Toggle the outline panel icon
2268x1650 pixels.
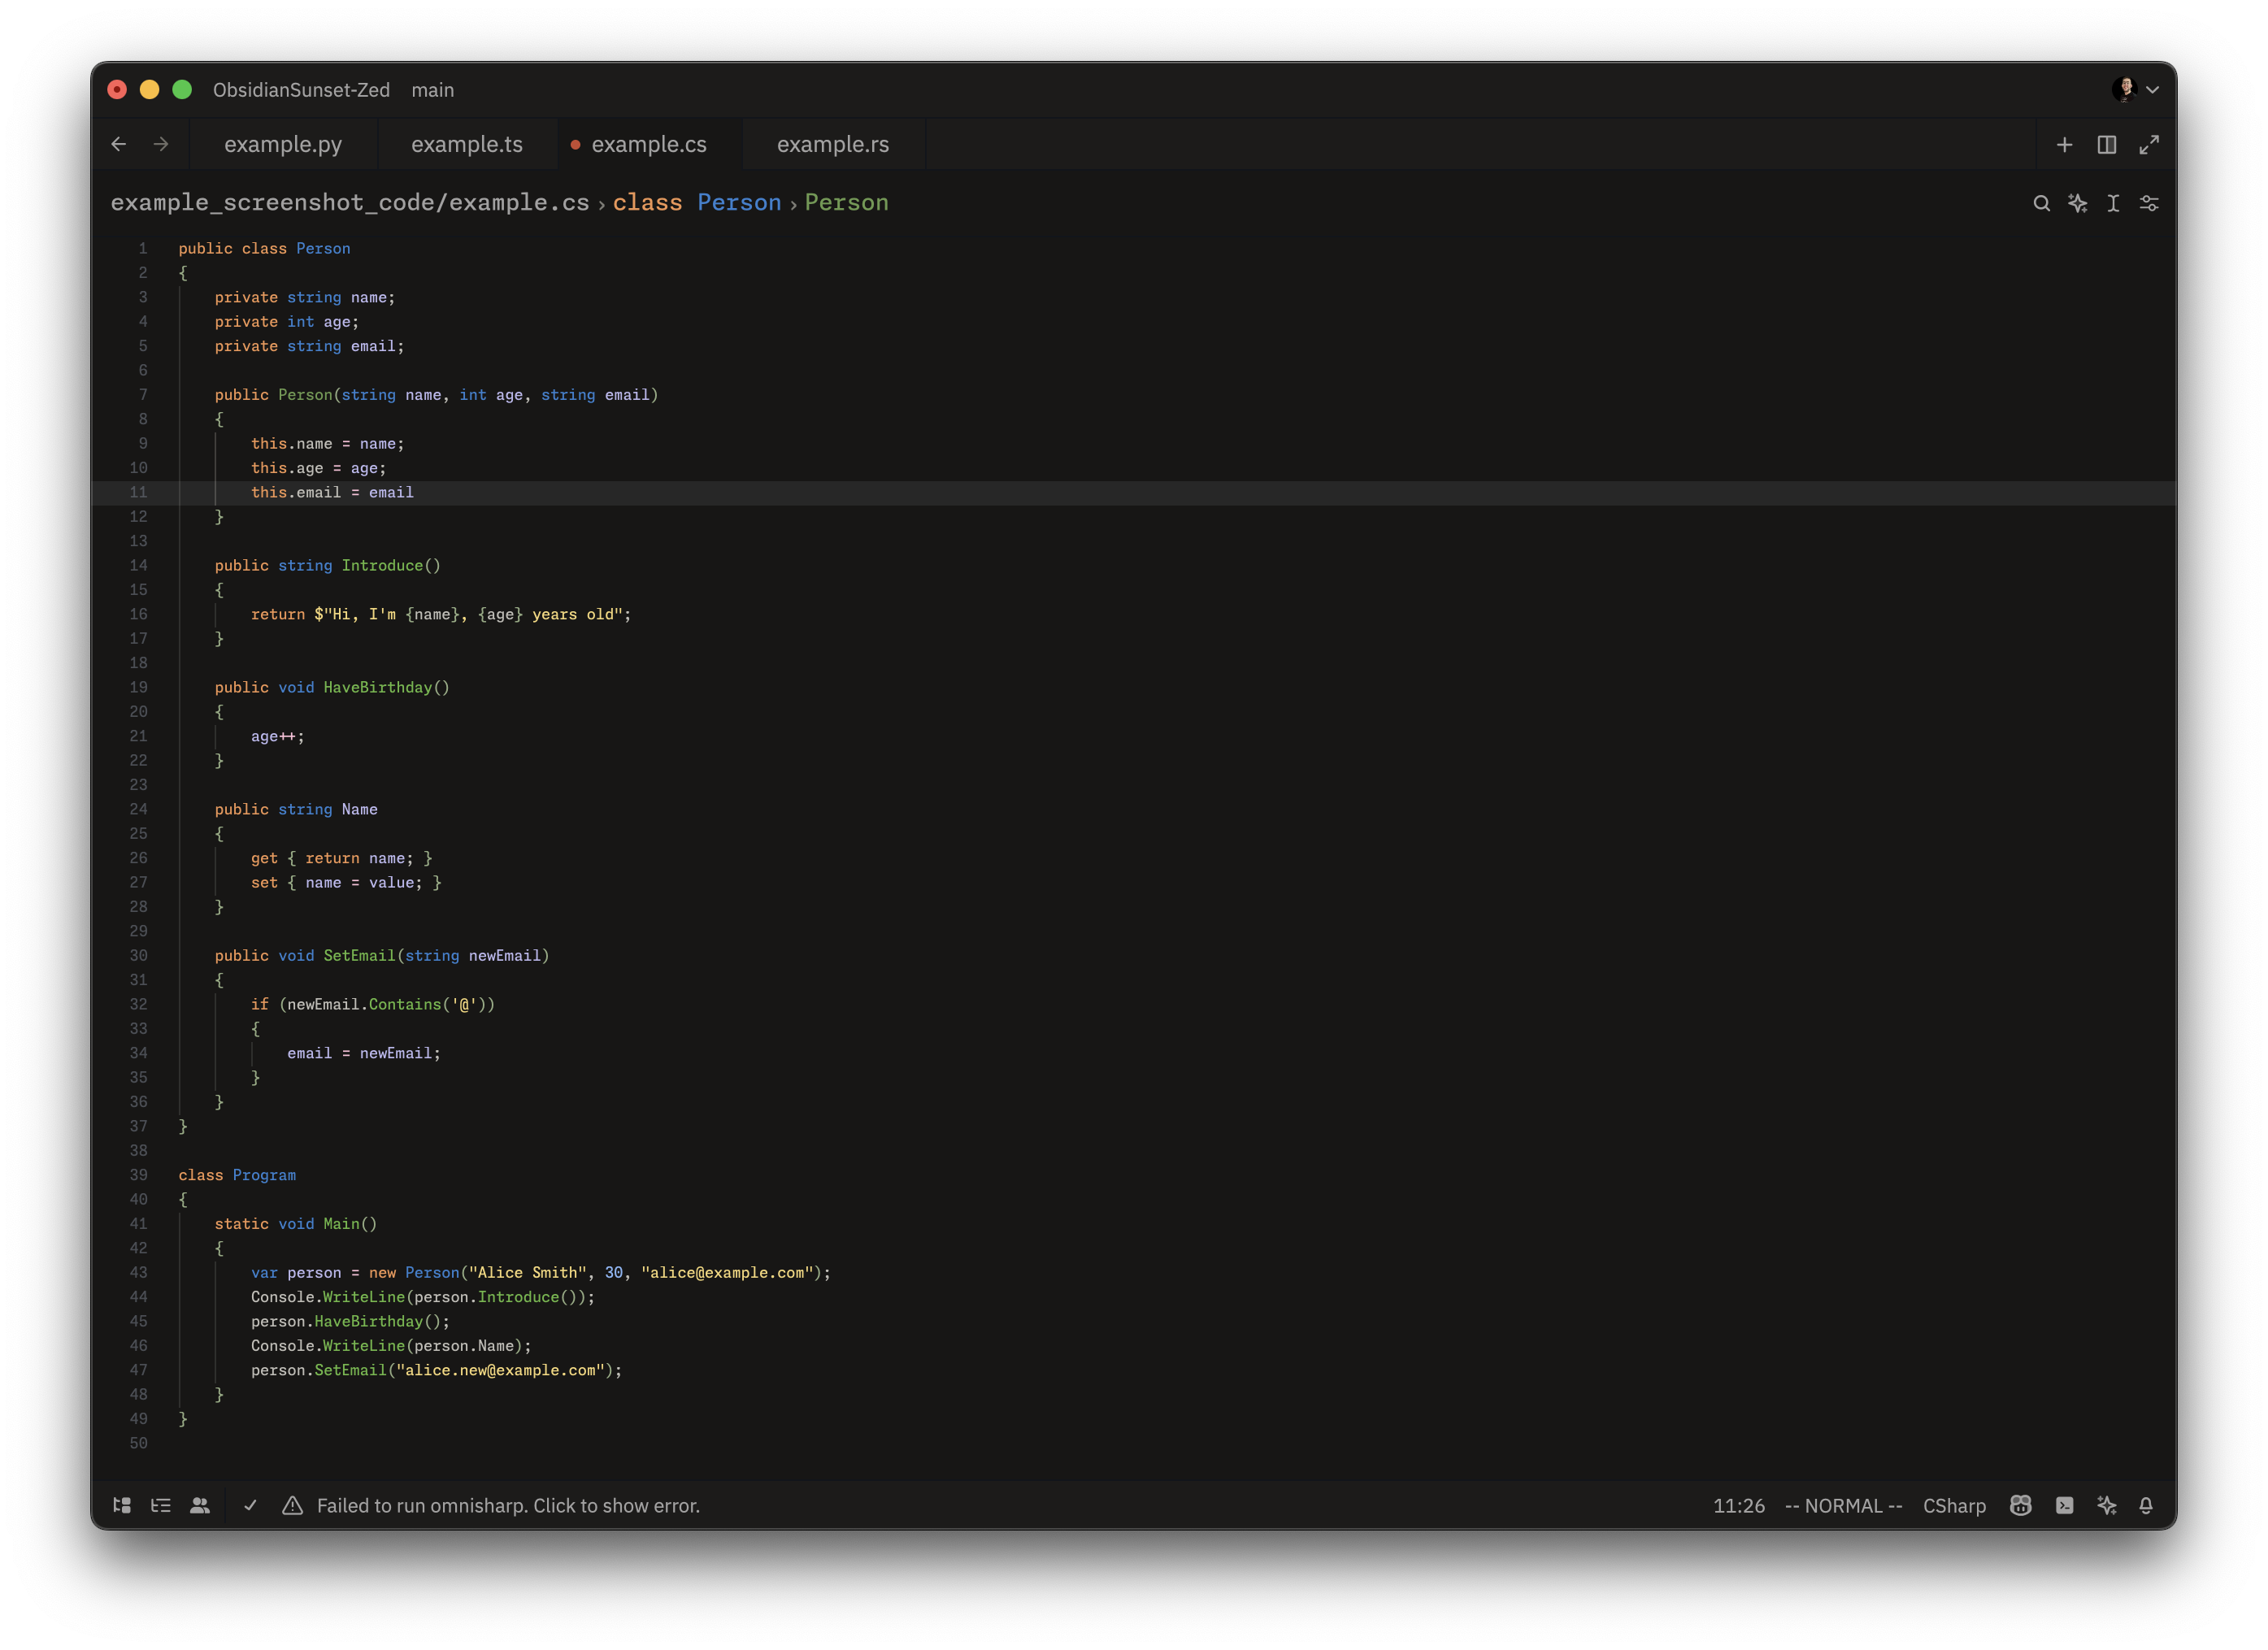point(161,1505)
